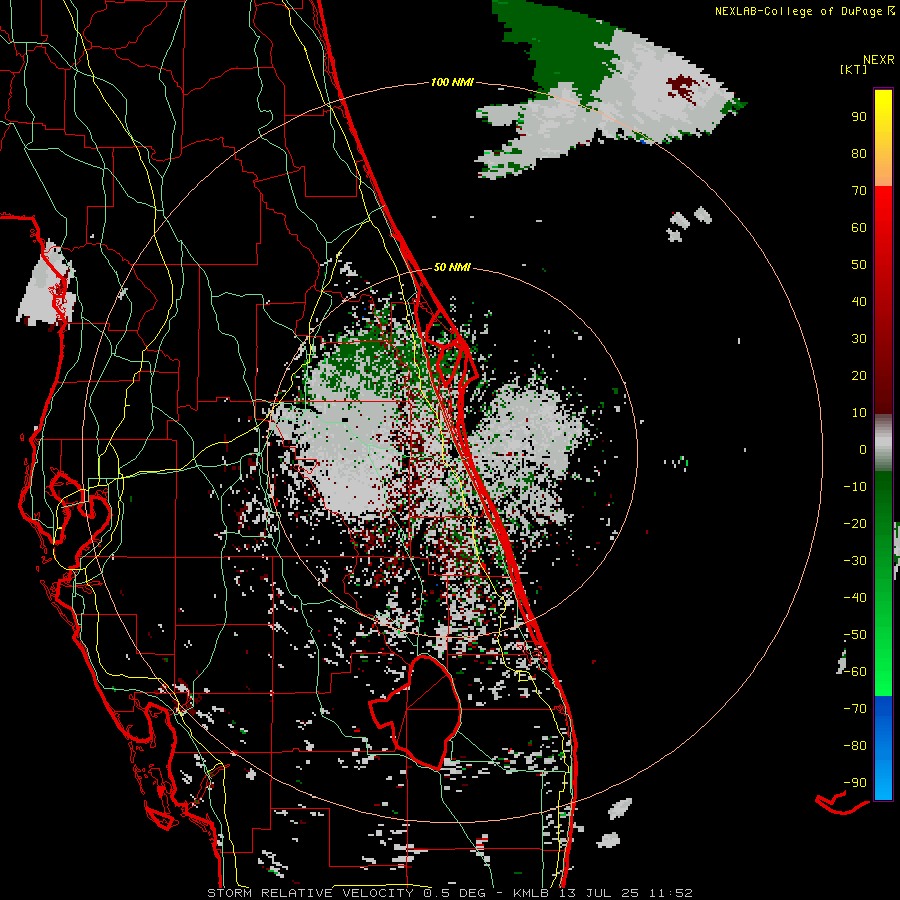This screenshot has height=900, width=900.
Task: Click the STORM RELATIVE VELOCITY caption text
Action: (313, 893)
